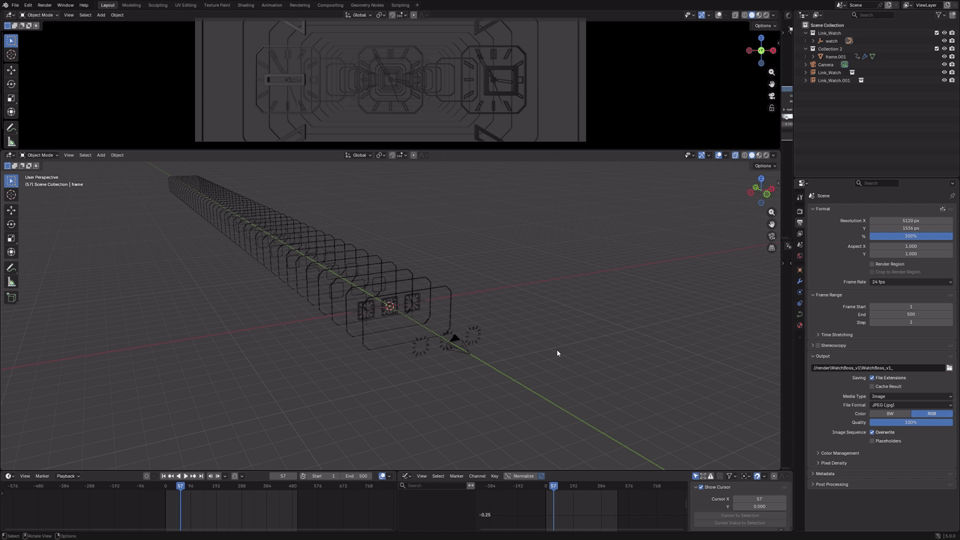Open the File Format JPEG dropdown
Screen dimensions: 960x540
click(911, 405)
